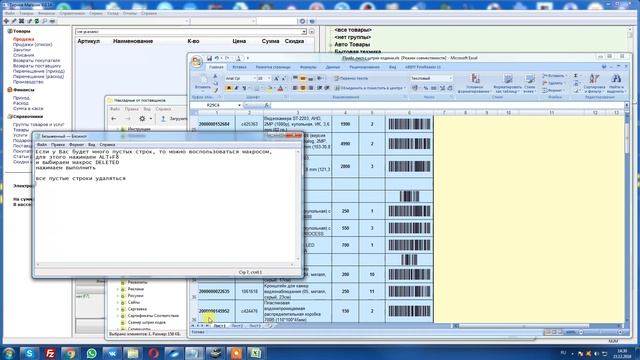This screenshot has height=360, width=640.
Task: Click the Excel fill color bucket
Action: (269, 88)
